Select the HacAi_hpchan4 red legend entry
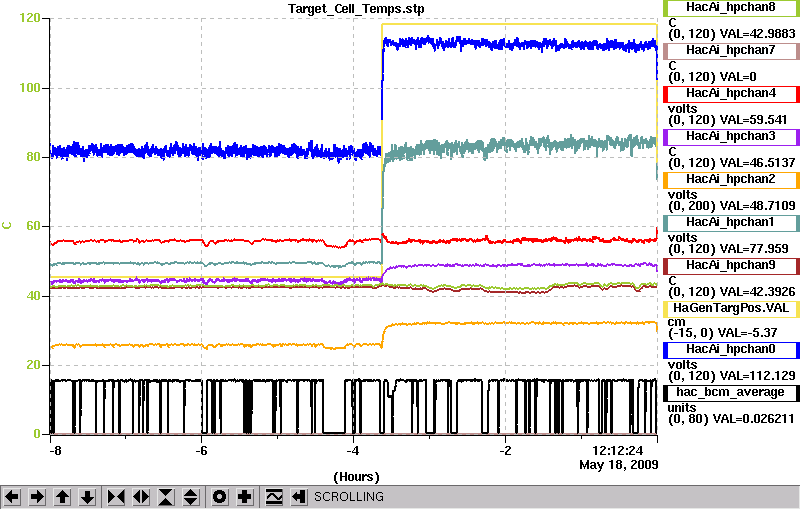Image resolution: width=800 pixels, height=509 pixels. [x=731, y=94]
